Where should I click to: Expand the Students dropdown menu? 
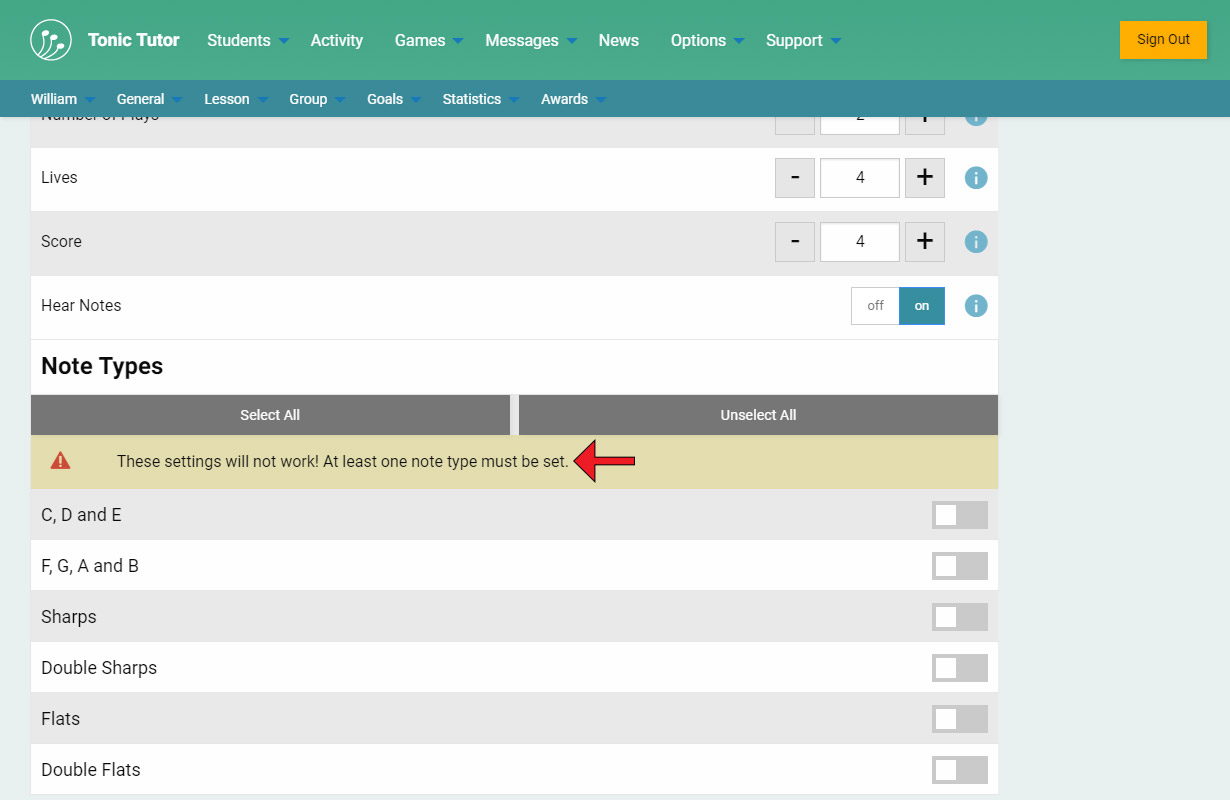coord(247,40)
